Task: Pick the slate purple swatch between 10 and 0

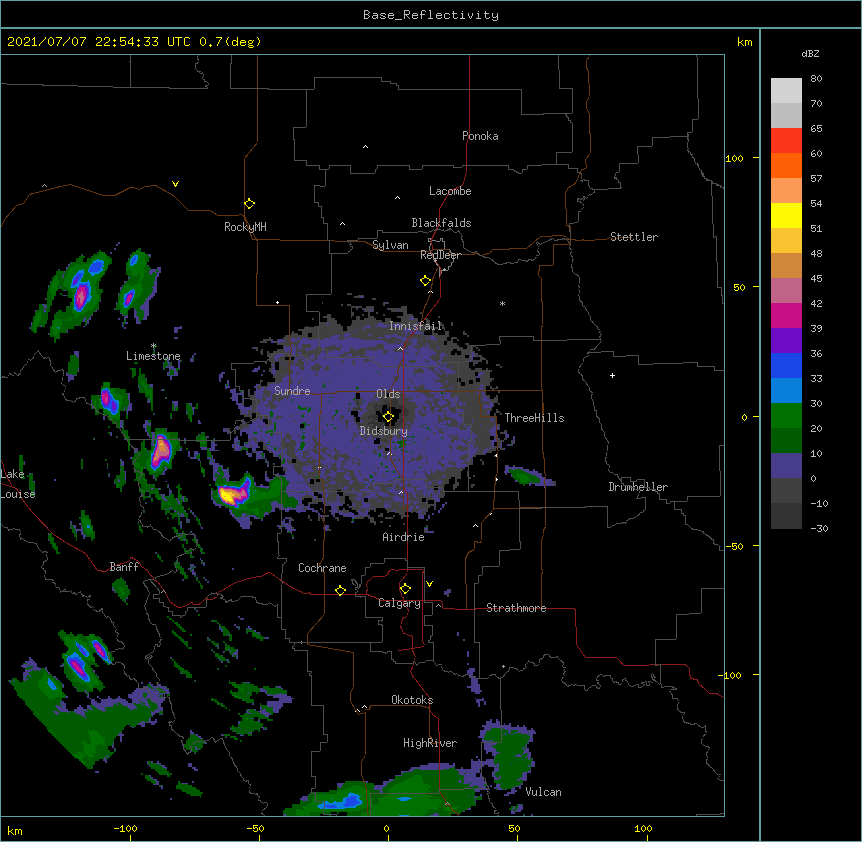Action: click(x=786, y=466)
